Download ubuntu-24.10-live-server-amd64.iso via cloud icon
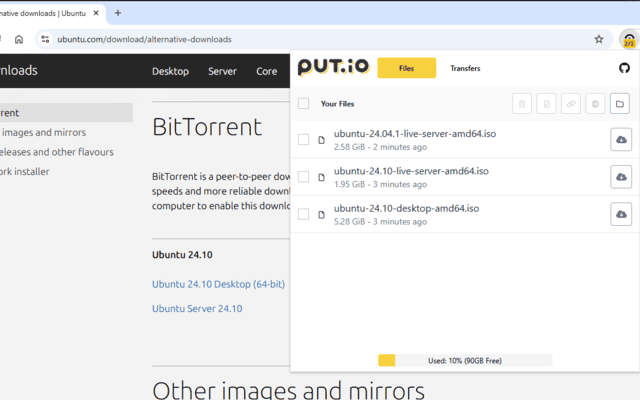640x400 pixels. coord(621,177)
